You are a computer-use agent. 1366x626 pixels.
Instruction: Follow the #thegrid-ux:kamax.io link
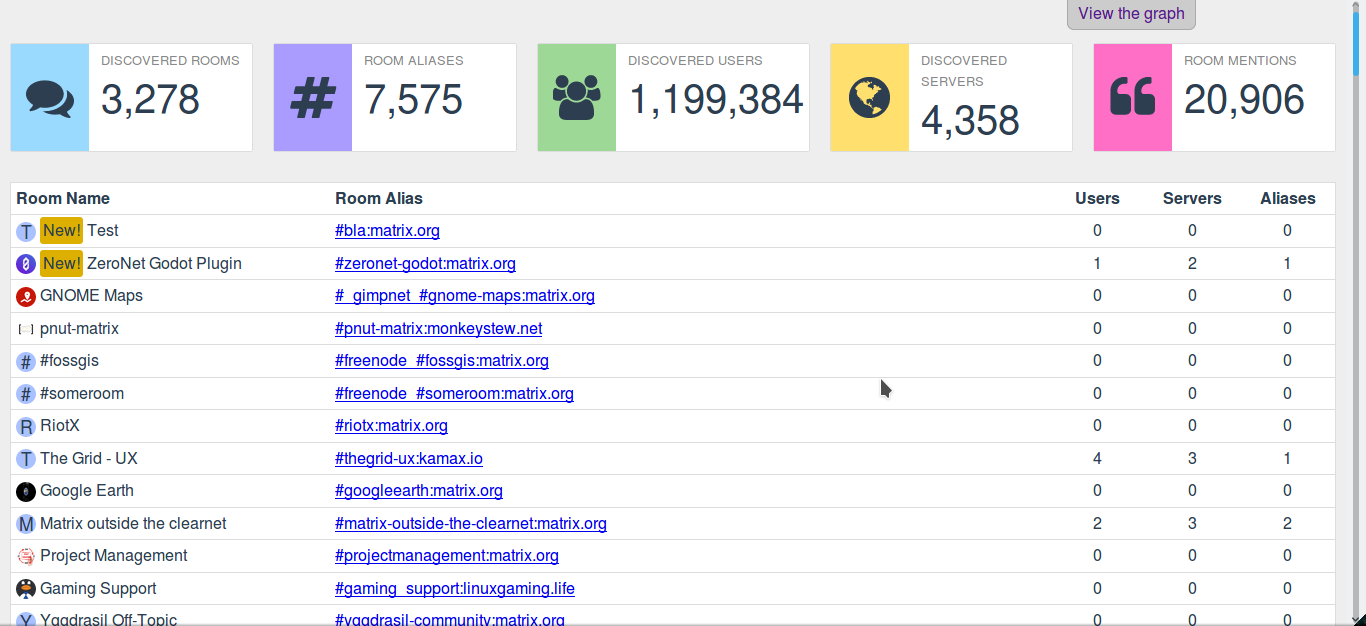(x=409, y=459)
